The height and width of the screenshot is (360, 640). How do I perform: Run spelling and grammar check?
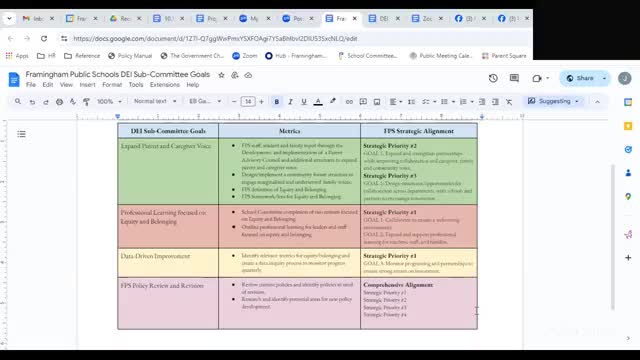(73, 102)
